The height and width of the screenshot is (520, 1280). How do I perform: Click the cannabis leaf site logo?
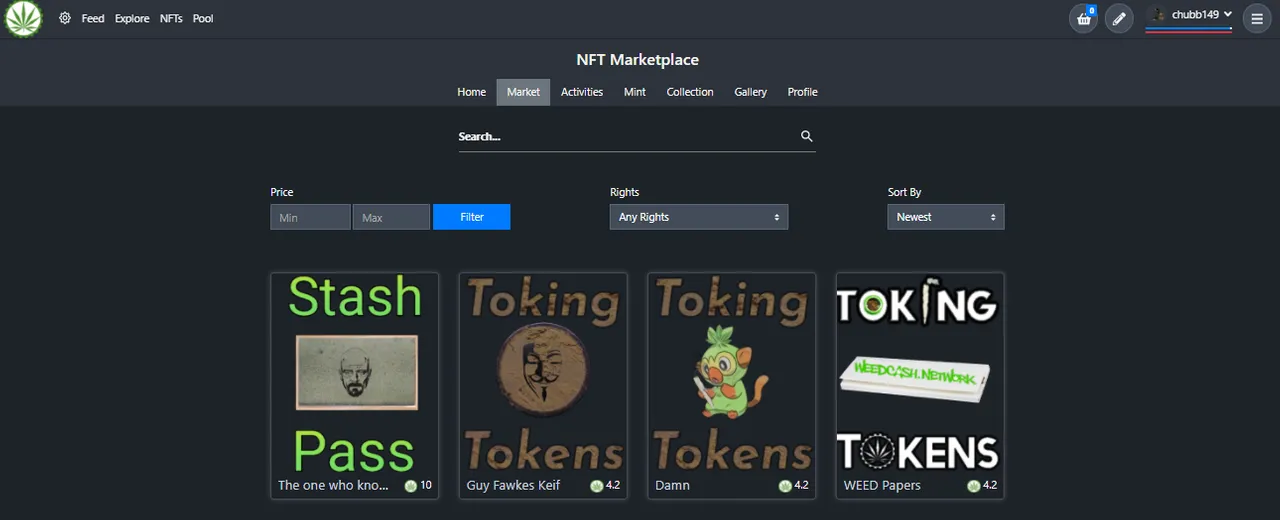(x=24, y=19)
